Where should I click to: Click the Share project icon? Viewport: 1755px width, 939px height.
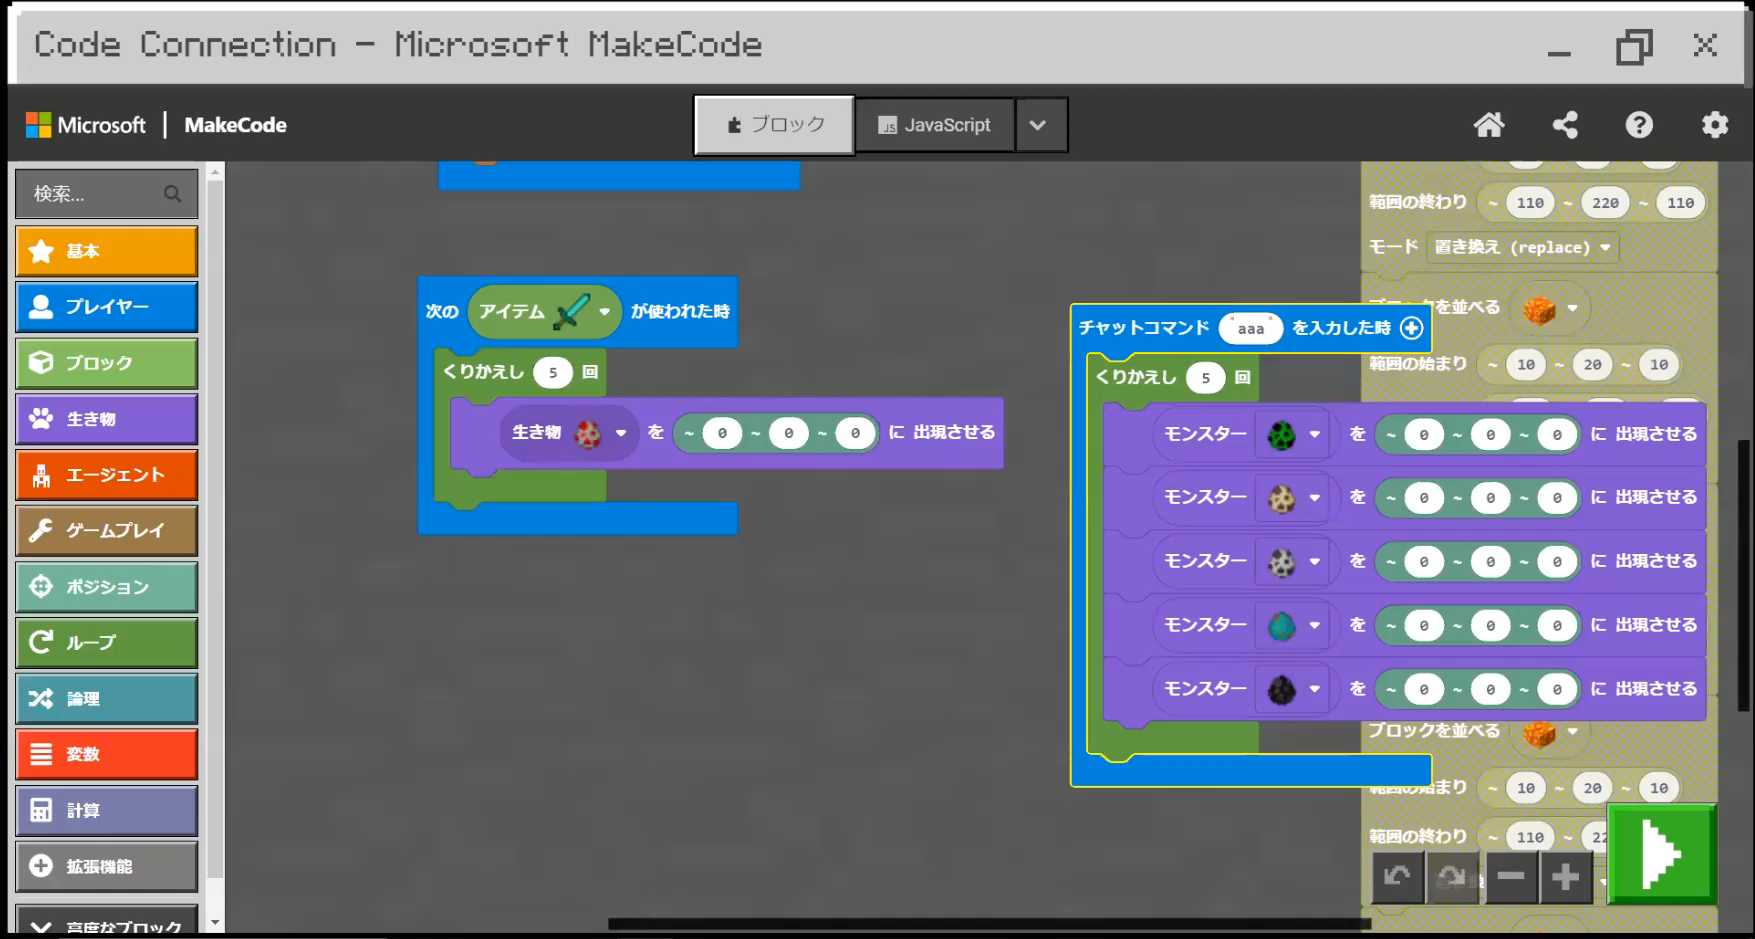1565,125
